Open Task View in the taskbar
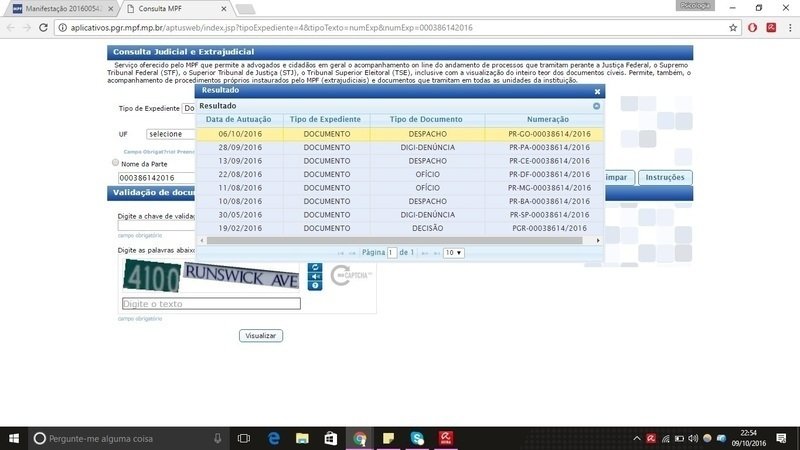This screenshot has width=800, height=450. (243, 438)
